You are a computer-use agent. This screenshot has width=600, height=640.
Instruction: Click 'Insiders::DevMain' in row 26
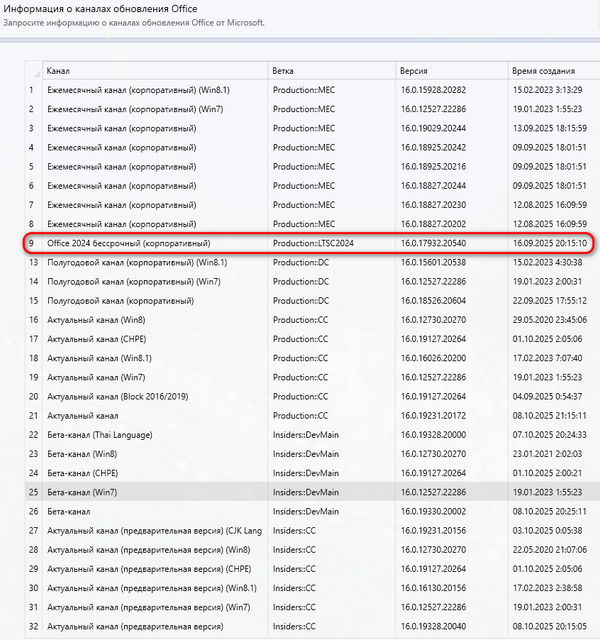[x=331, y=511]
